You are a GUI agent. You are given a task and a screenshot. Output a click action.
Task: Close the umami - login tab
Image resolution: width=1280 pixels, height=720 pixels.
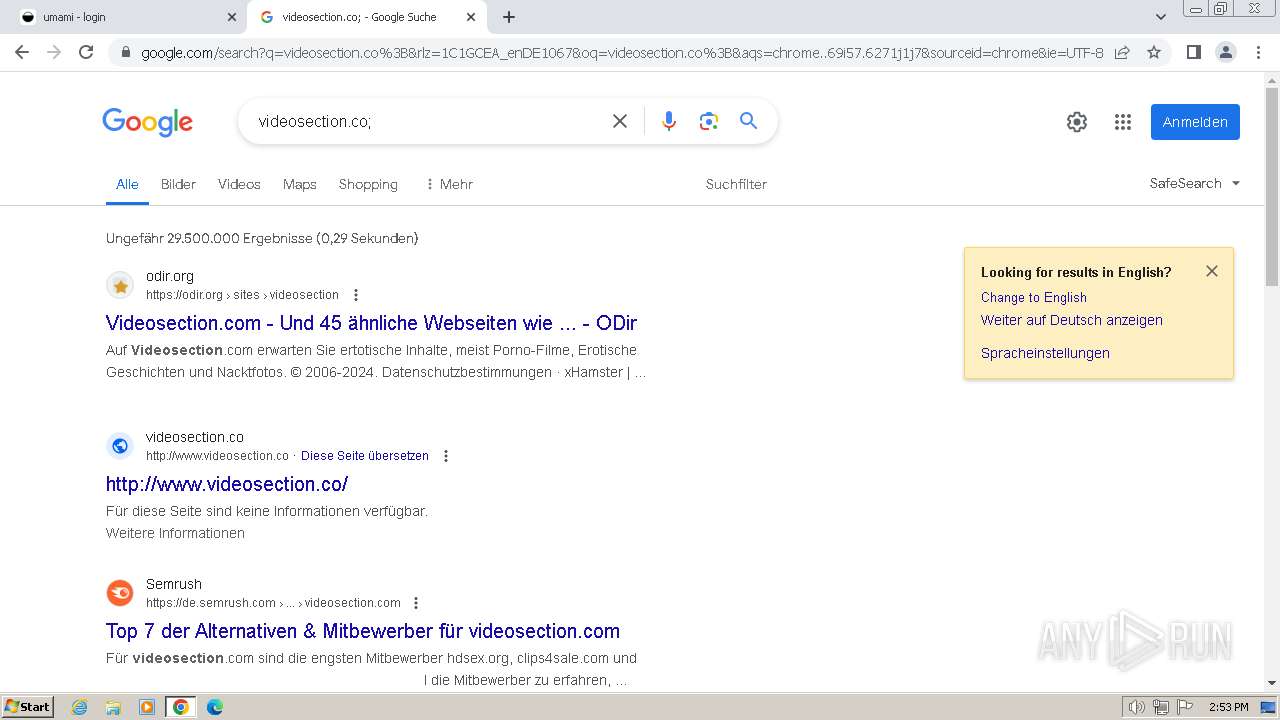pyautogui.click(x=232, y=17)
